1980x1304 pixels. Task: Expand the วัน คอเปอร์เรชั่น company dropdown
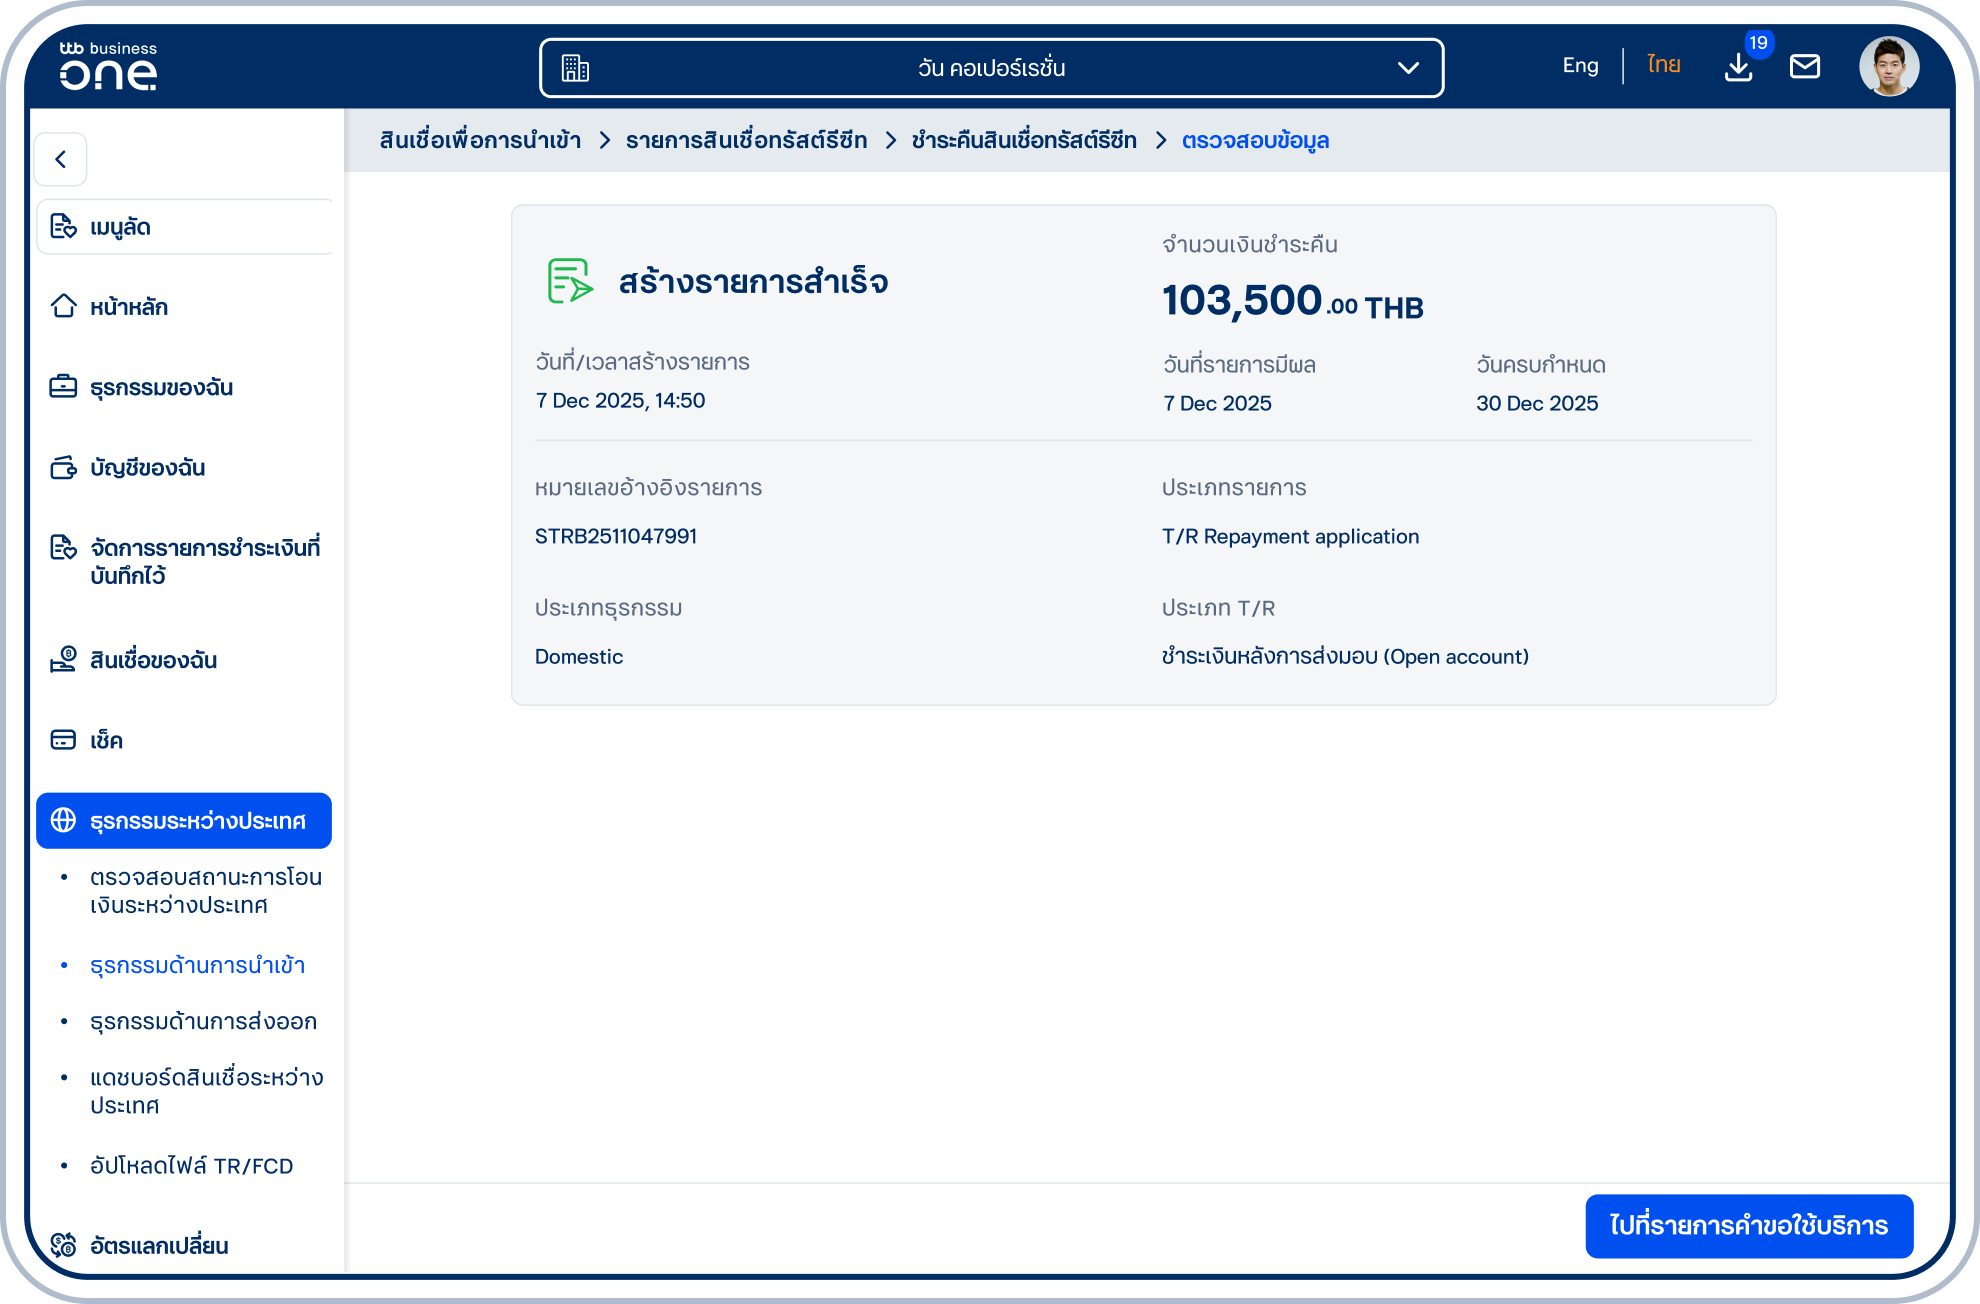pos(991,68)
